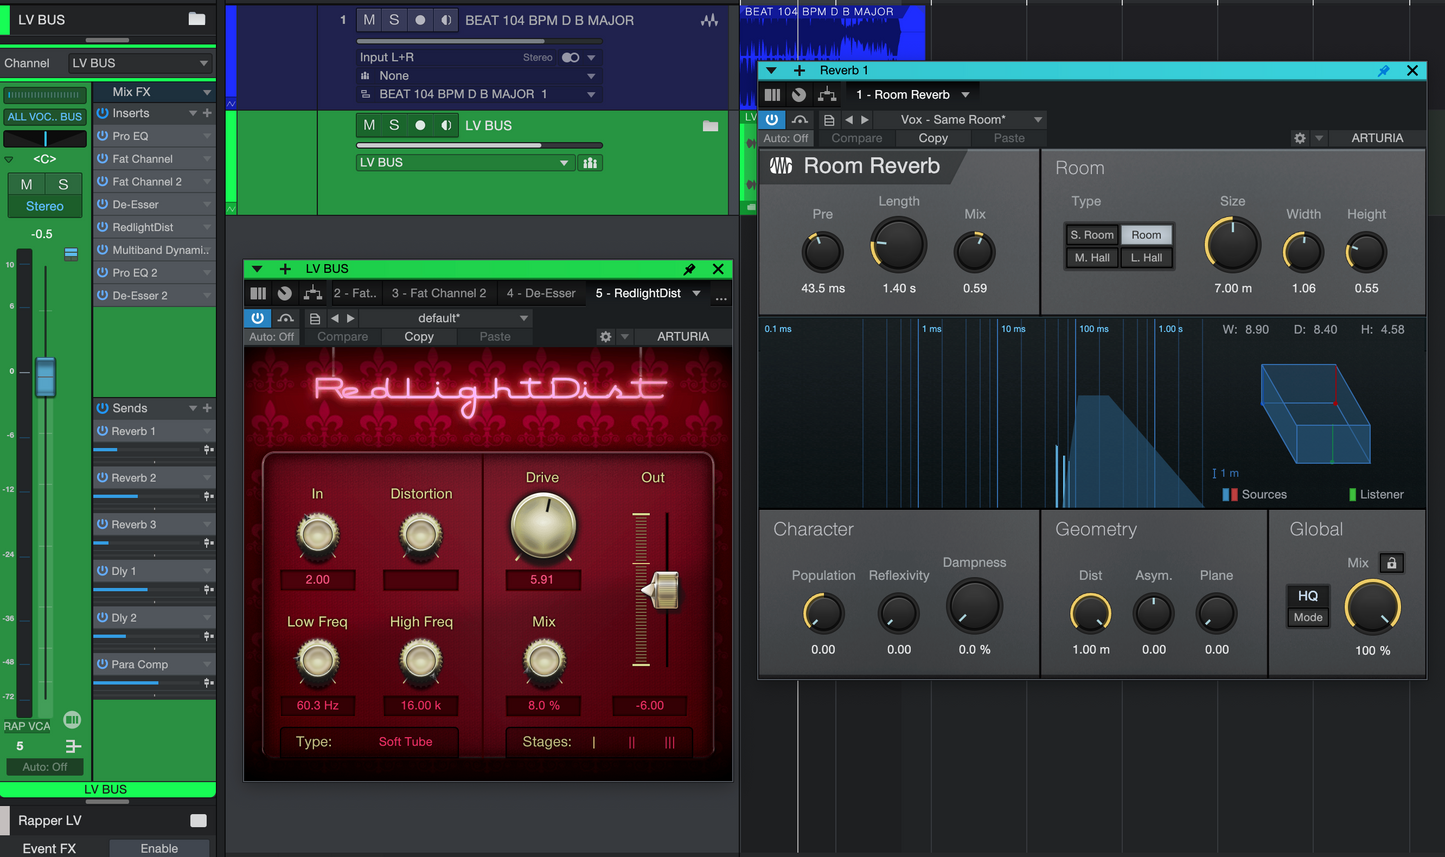Select 5 - RedlightDist tab
The width and height of the screenshot is (1445, 857).
(638, 293)
